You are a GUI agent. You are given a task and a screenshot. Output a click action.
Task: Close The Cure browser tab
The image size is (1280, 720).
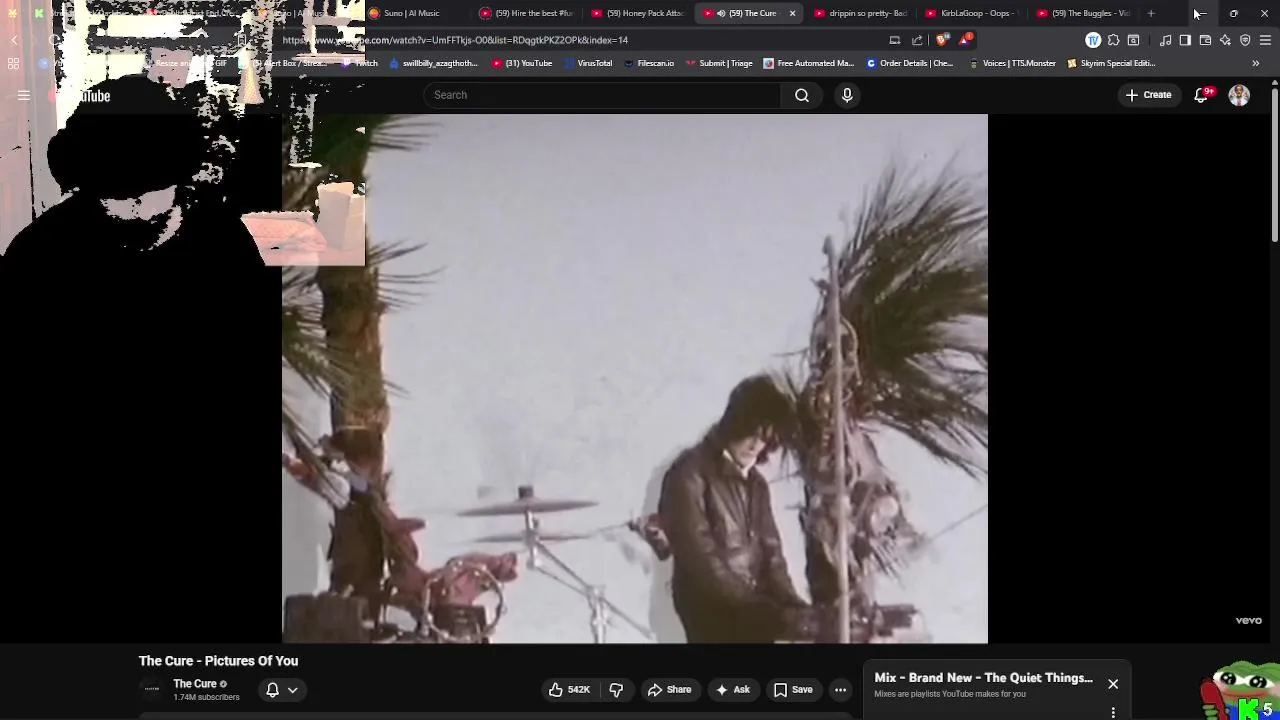(x=792, y=13)
